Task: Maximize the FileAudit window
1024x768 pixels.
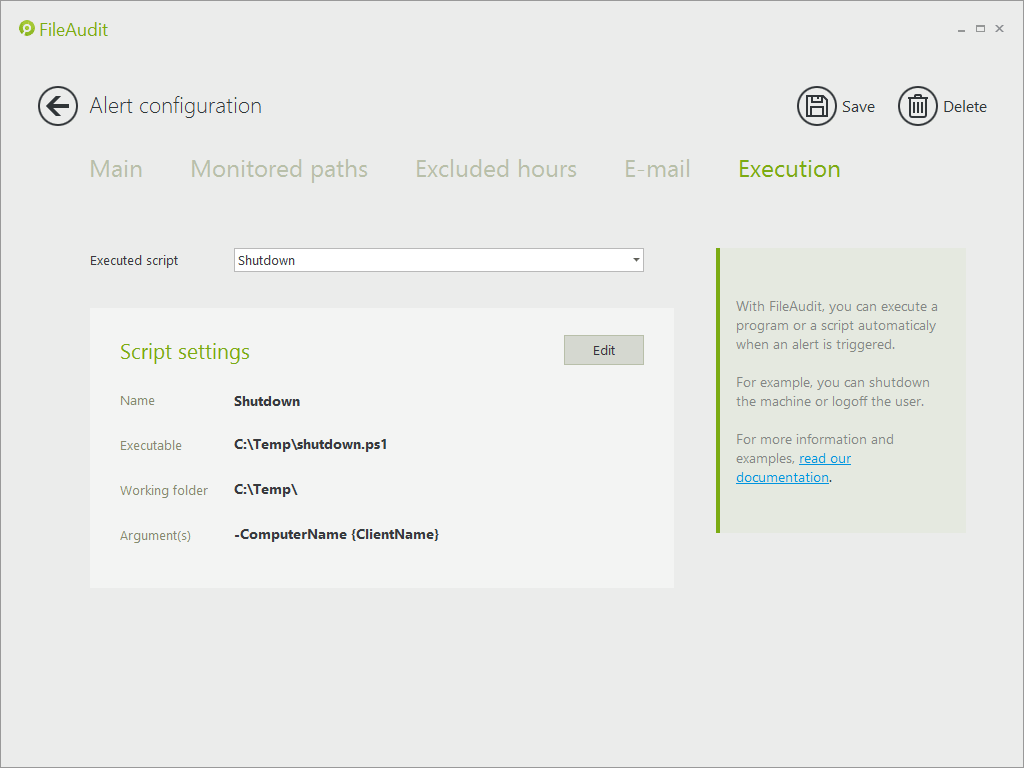Action: (x=980, y=29)
